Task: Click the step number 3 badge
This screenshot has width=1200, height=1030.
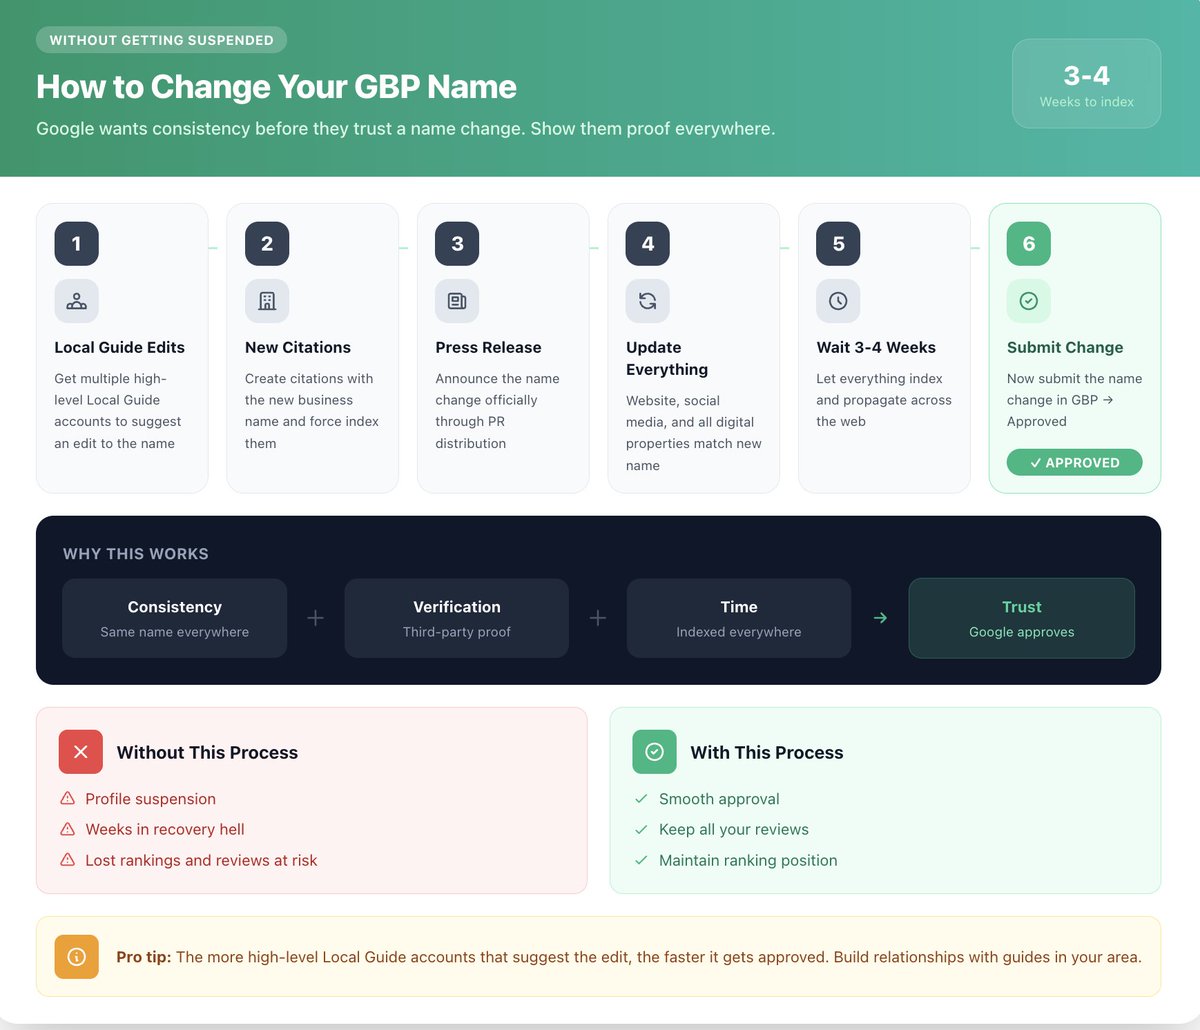Action: pos(457,244)
